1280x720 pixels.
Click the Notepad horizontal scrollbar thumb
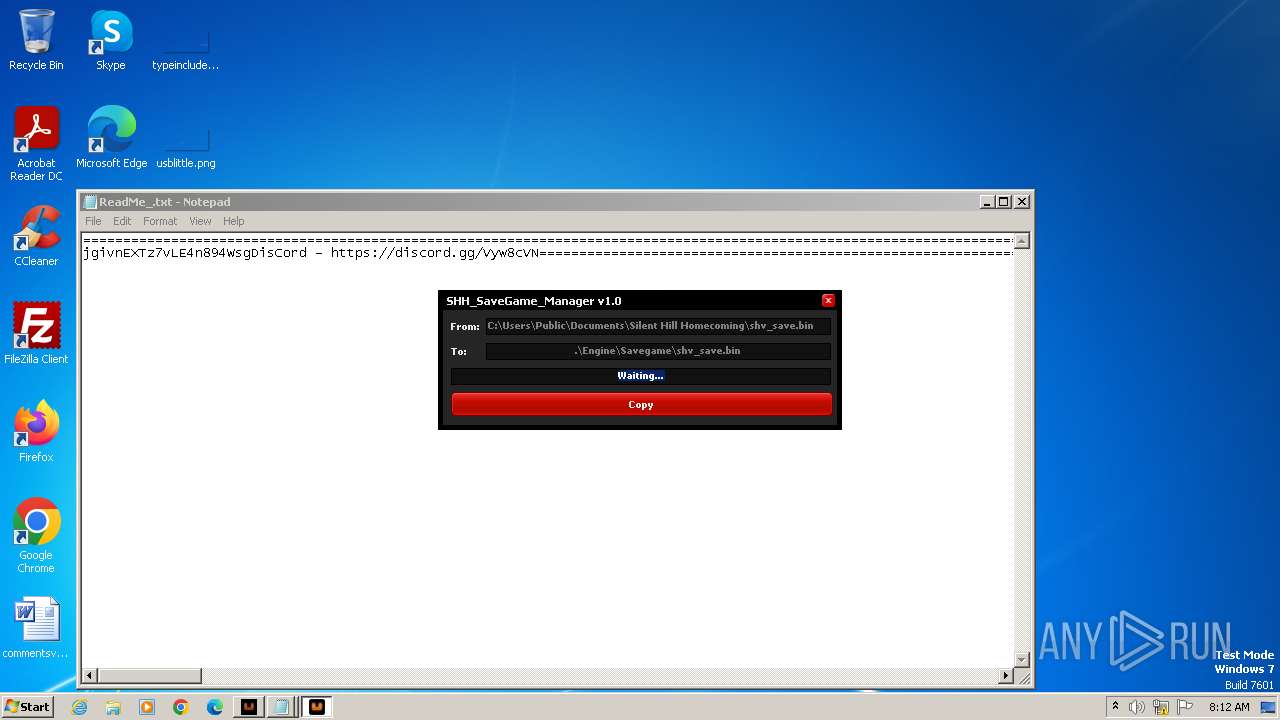pyautogui.click(x=149, y=676)
